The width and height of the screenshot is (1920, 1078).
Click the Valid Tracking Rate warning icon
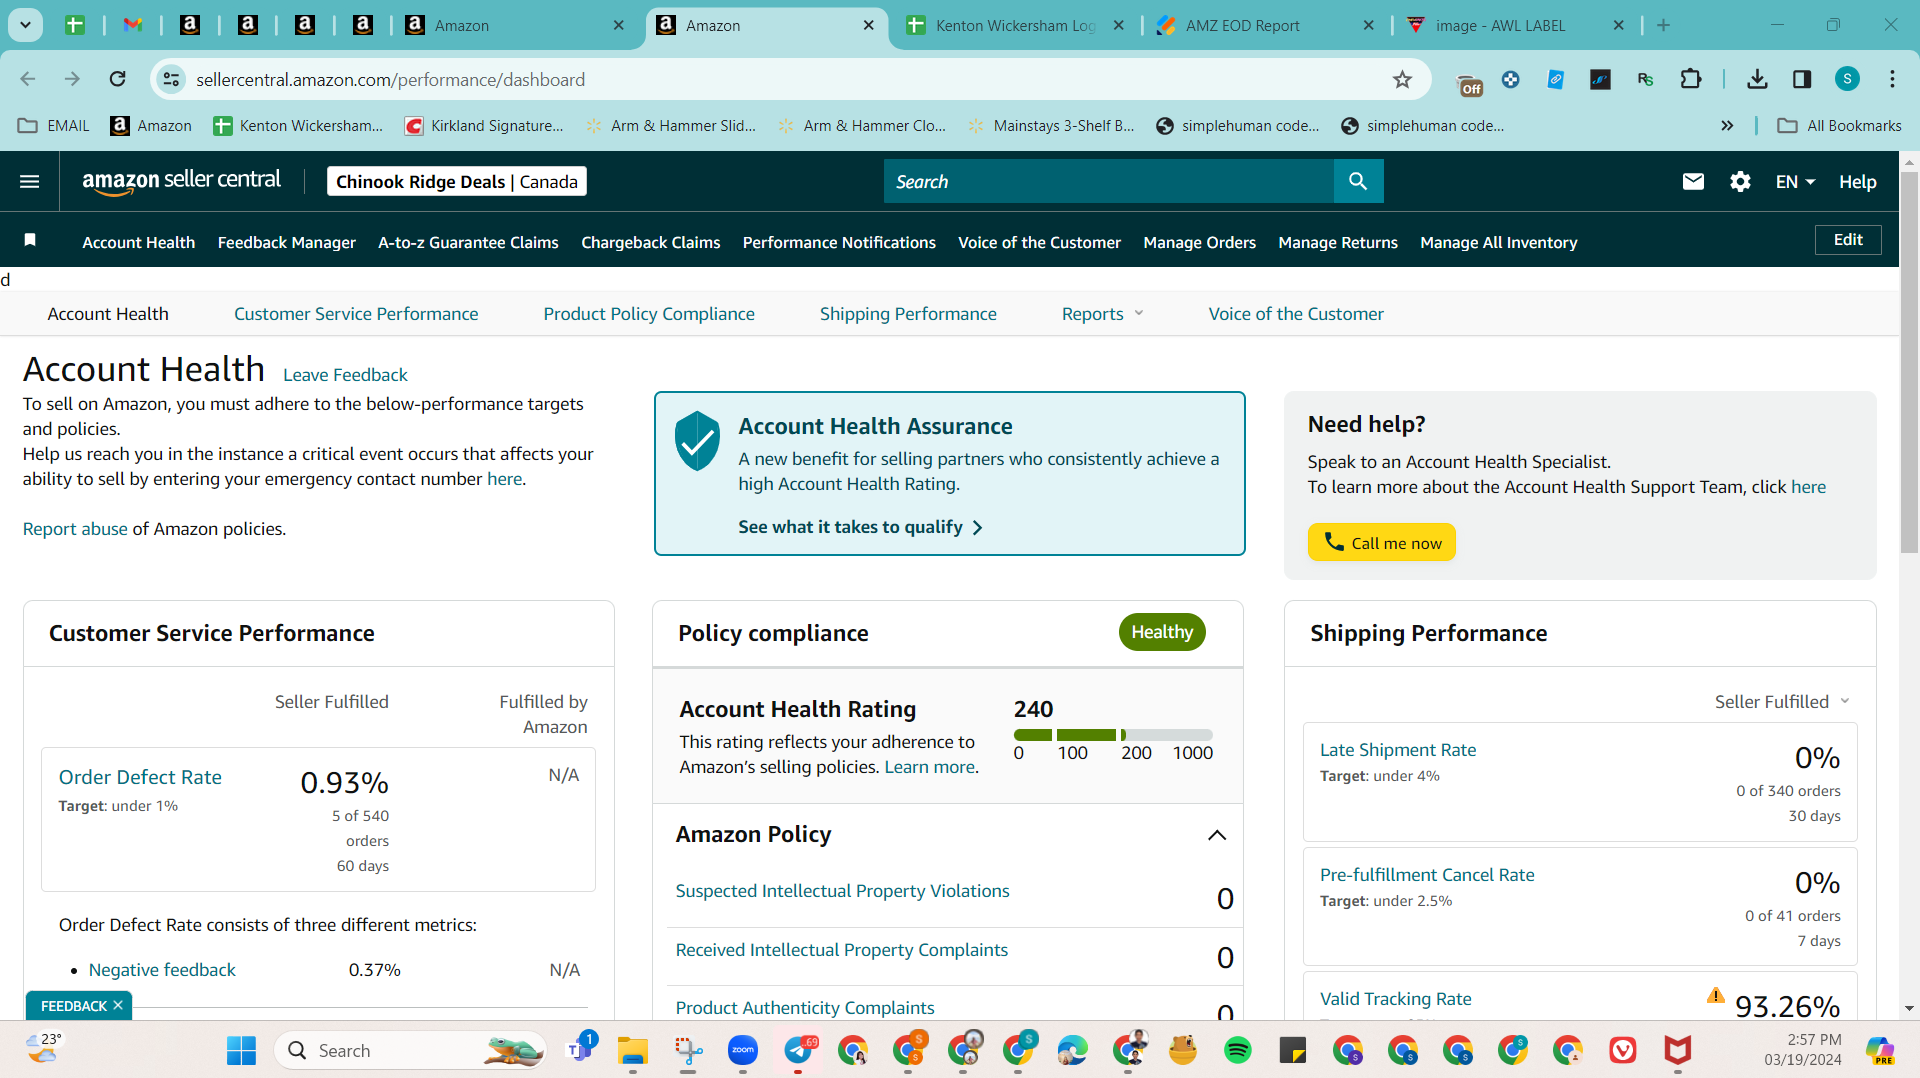coord(1715,996)
